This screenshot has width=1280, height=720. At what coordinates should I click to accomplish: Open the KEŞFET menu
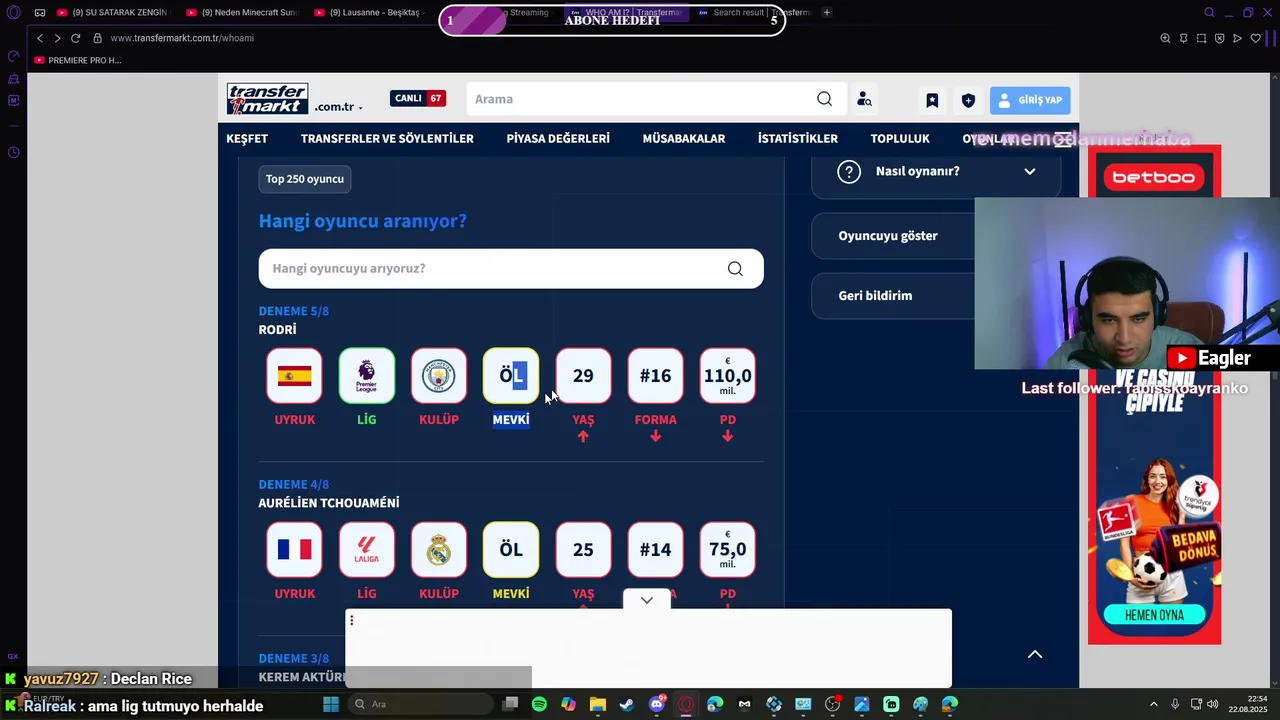coord(247,139)
